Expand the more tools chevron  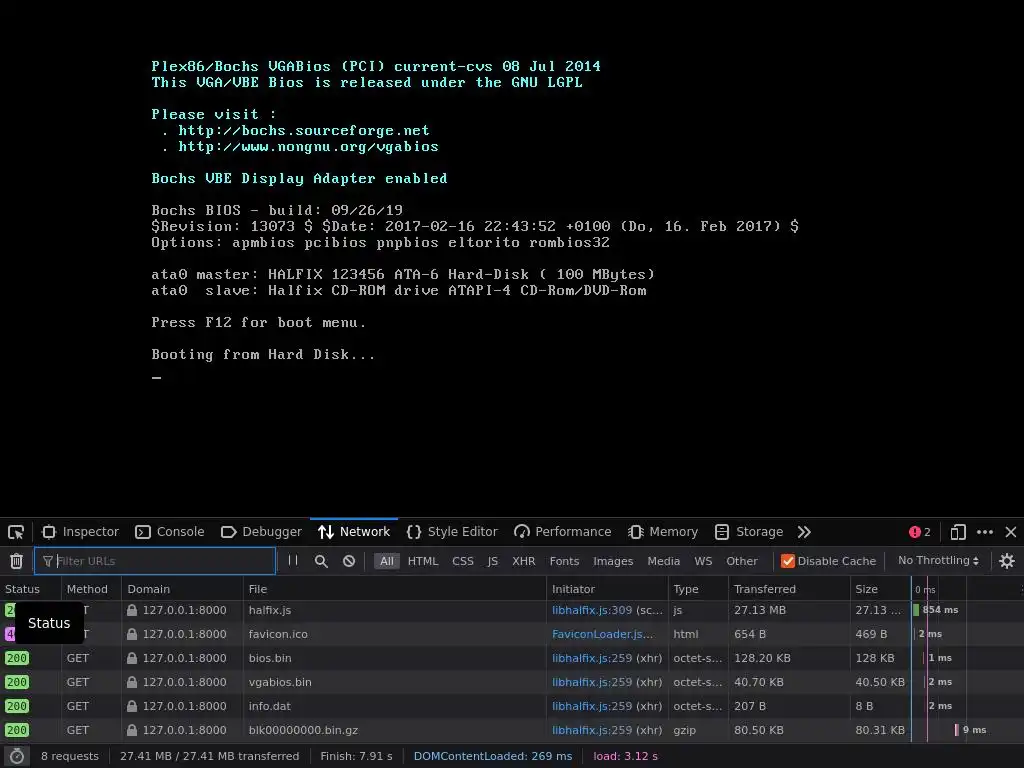click(x=804, y=532)
